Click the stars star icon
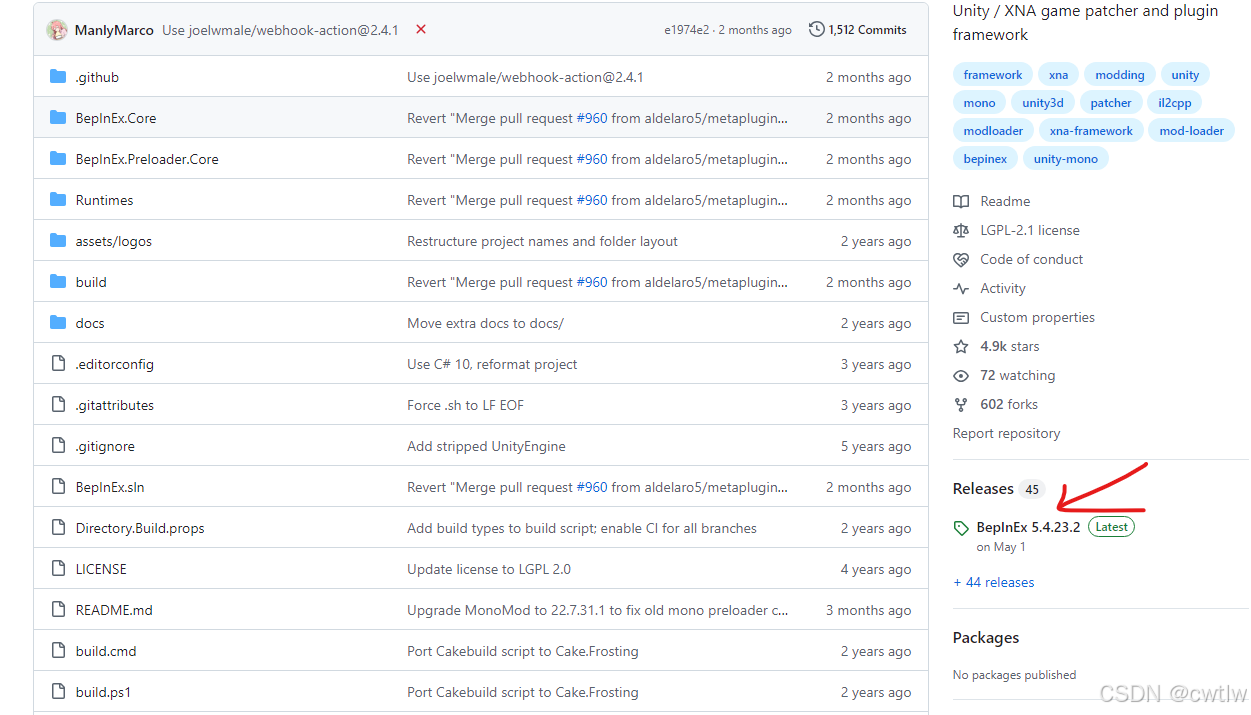 pos(961,346)
